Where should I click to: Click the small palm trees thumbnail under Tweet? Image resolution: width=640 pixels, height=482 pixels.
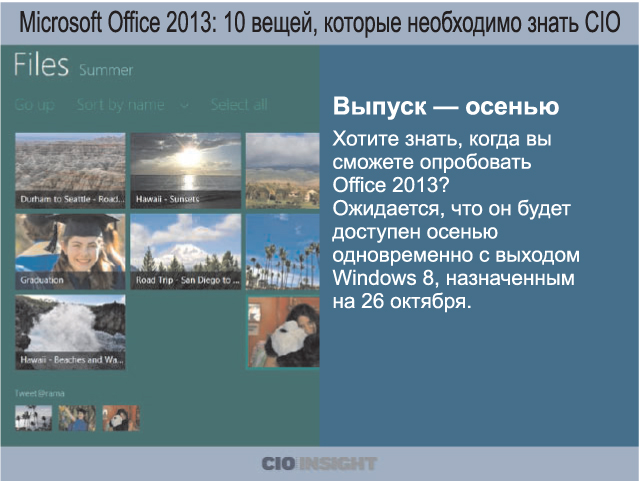[33, 418]
